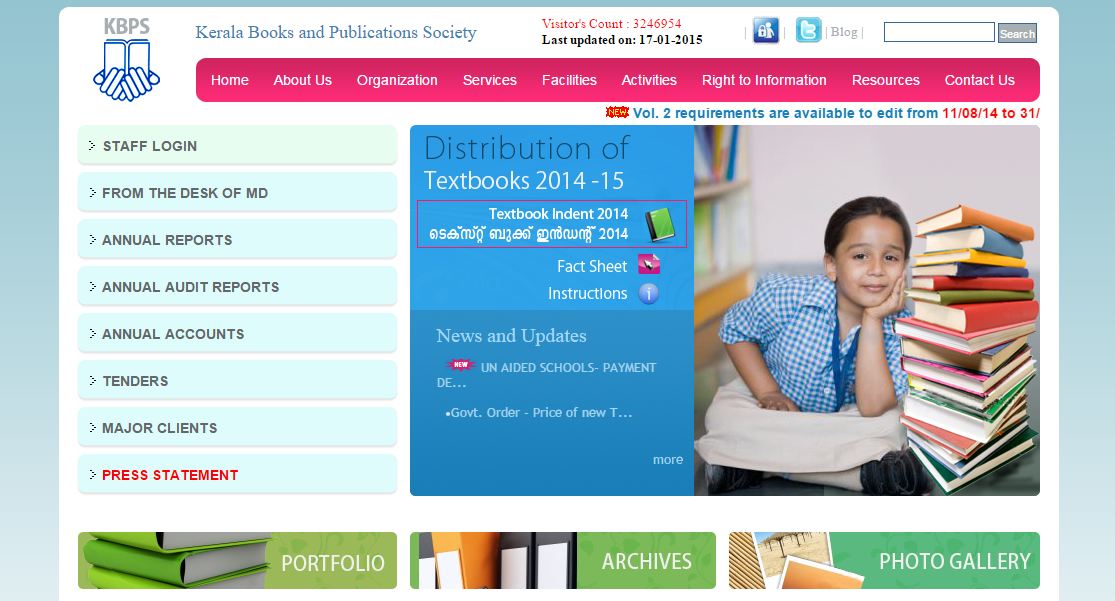
Task: Click the NEW badge in scrolling ticker
Action: point(617,113)
